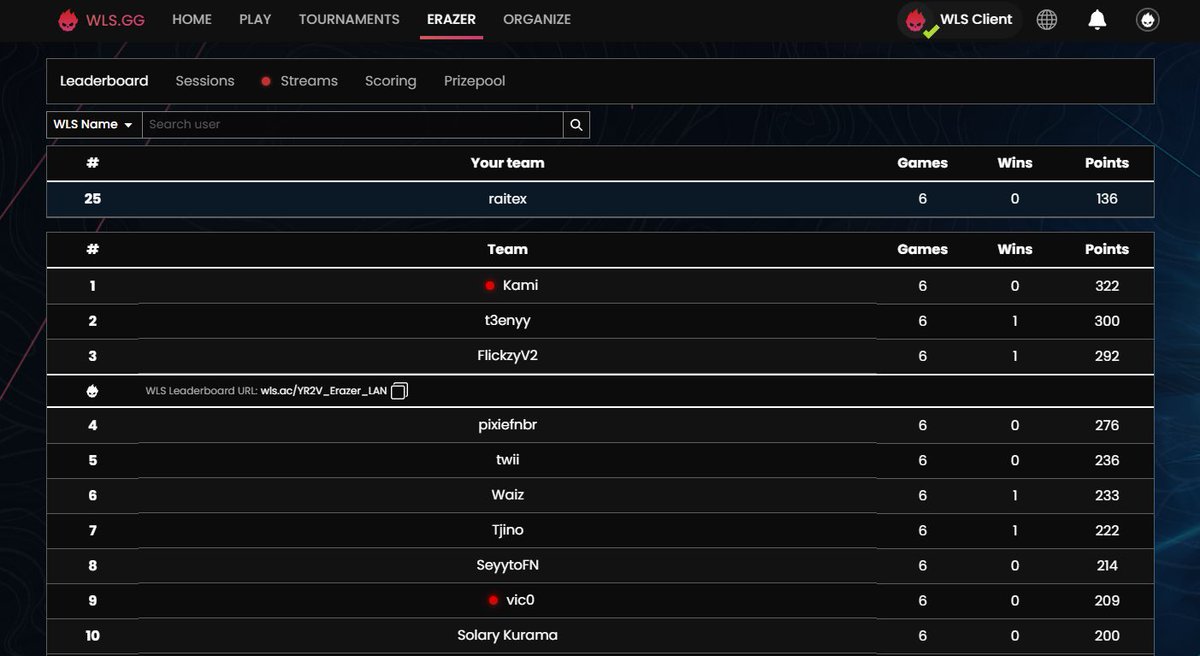This screenshot has height=656, width=1200.
Task: Switch to the Scoring tab
Action: [x=390, y=81]
